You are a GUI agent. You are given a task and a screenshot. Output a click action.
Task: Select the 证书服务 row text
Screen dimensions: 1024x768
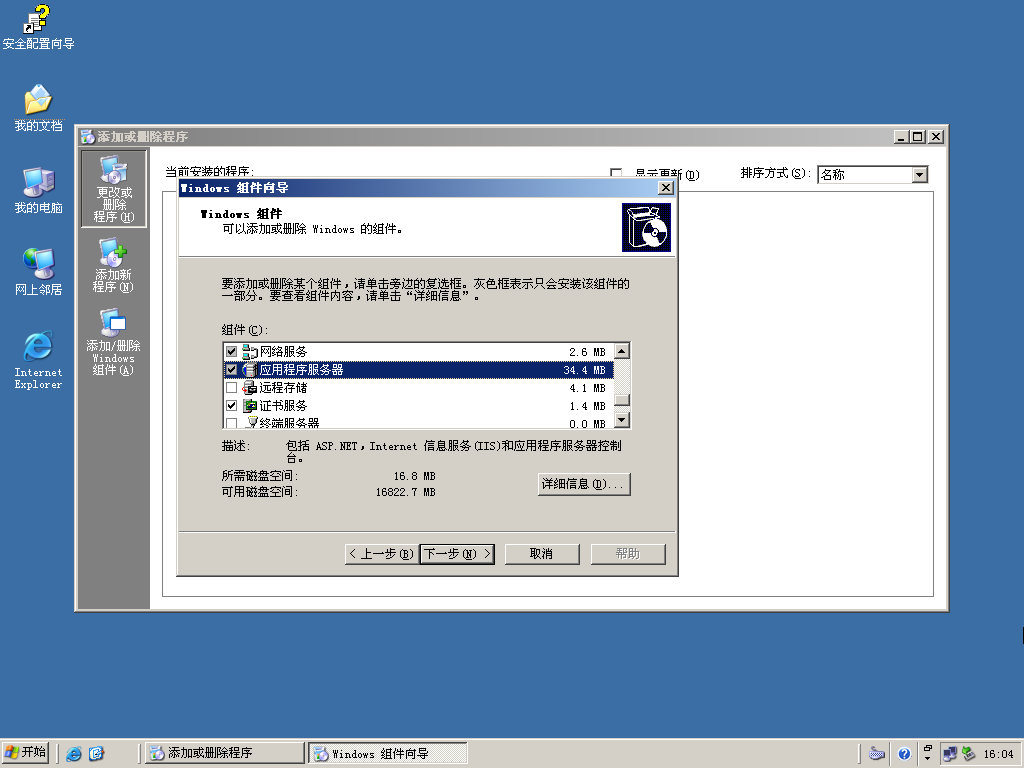(283, 406)
